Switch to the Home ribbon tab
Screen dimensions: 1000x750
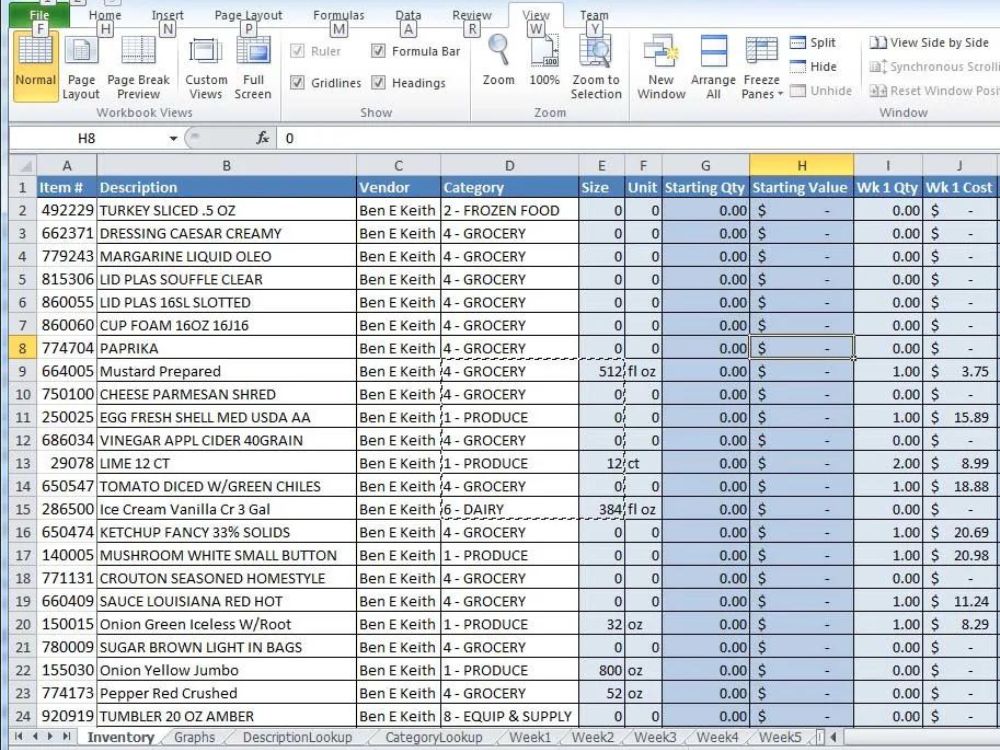point(105,15)
